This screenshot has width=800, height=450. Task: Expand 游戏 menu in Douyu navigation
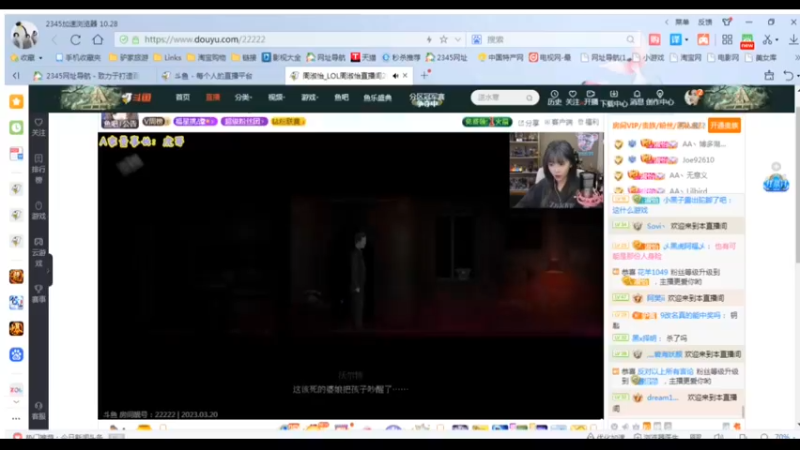[310, 97]
